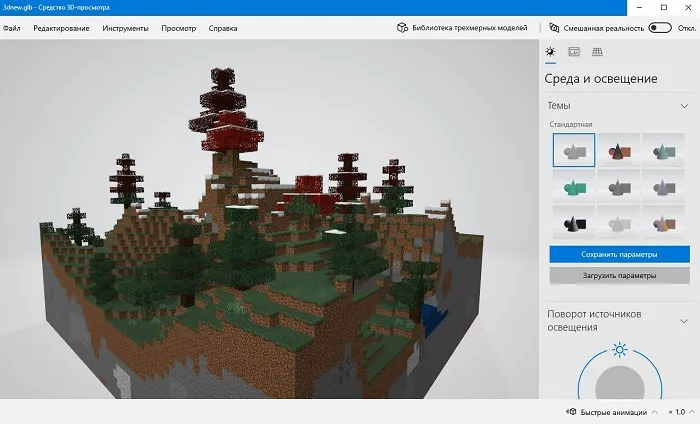Collapse the Поворот источников освещения section
This screenshot has height=424, width=700.
coord(684,321)
